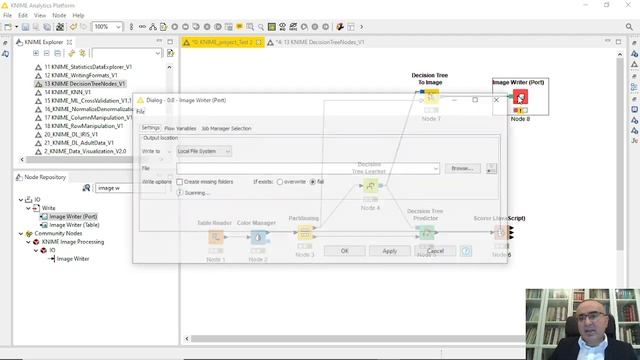
Task: Click the Apply button
Action: pyautogui.click(x=390, y=251)
